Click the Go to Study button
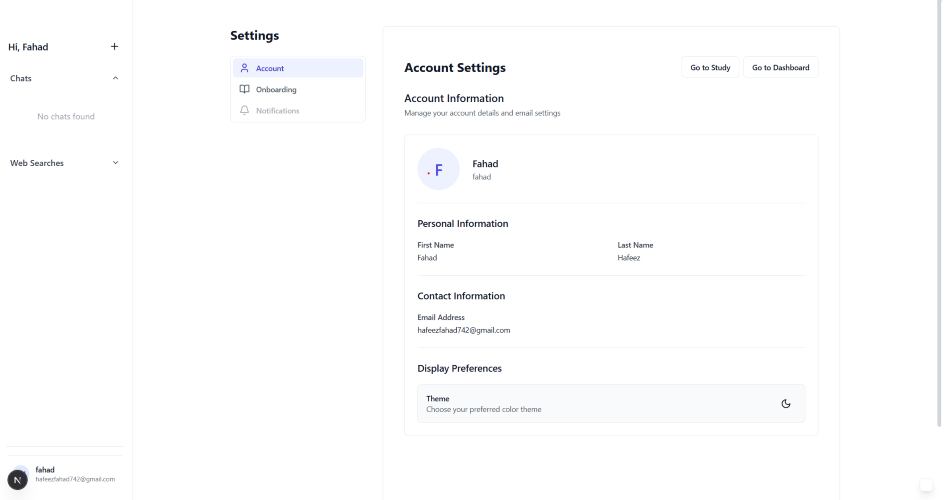 point(710,67)
